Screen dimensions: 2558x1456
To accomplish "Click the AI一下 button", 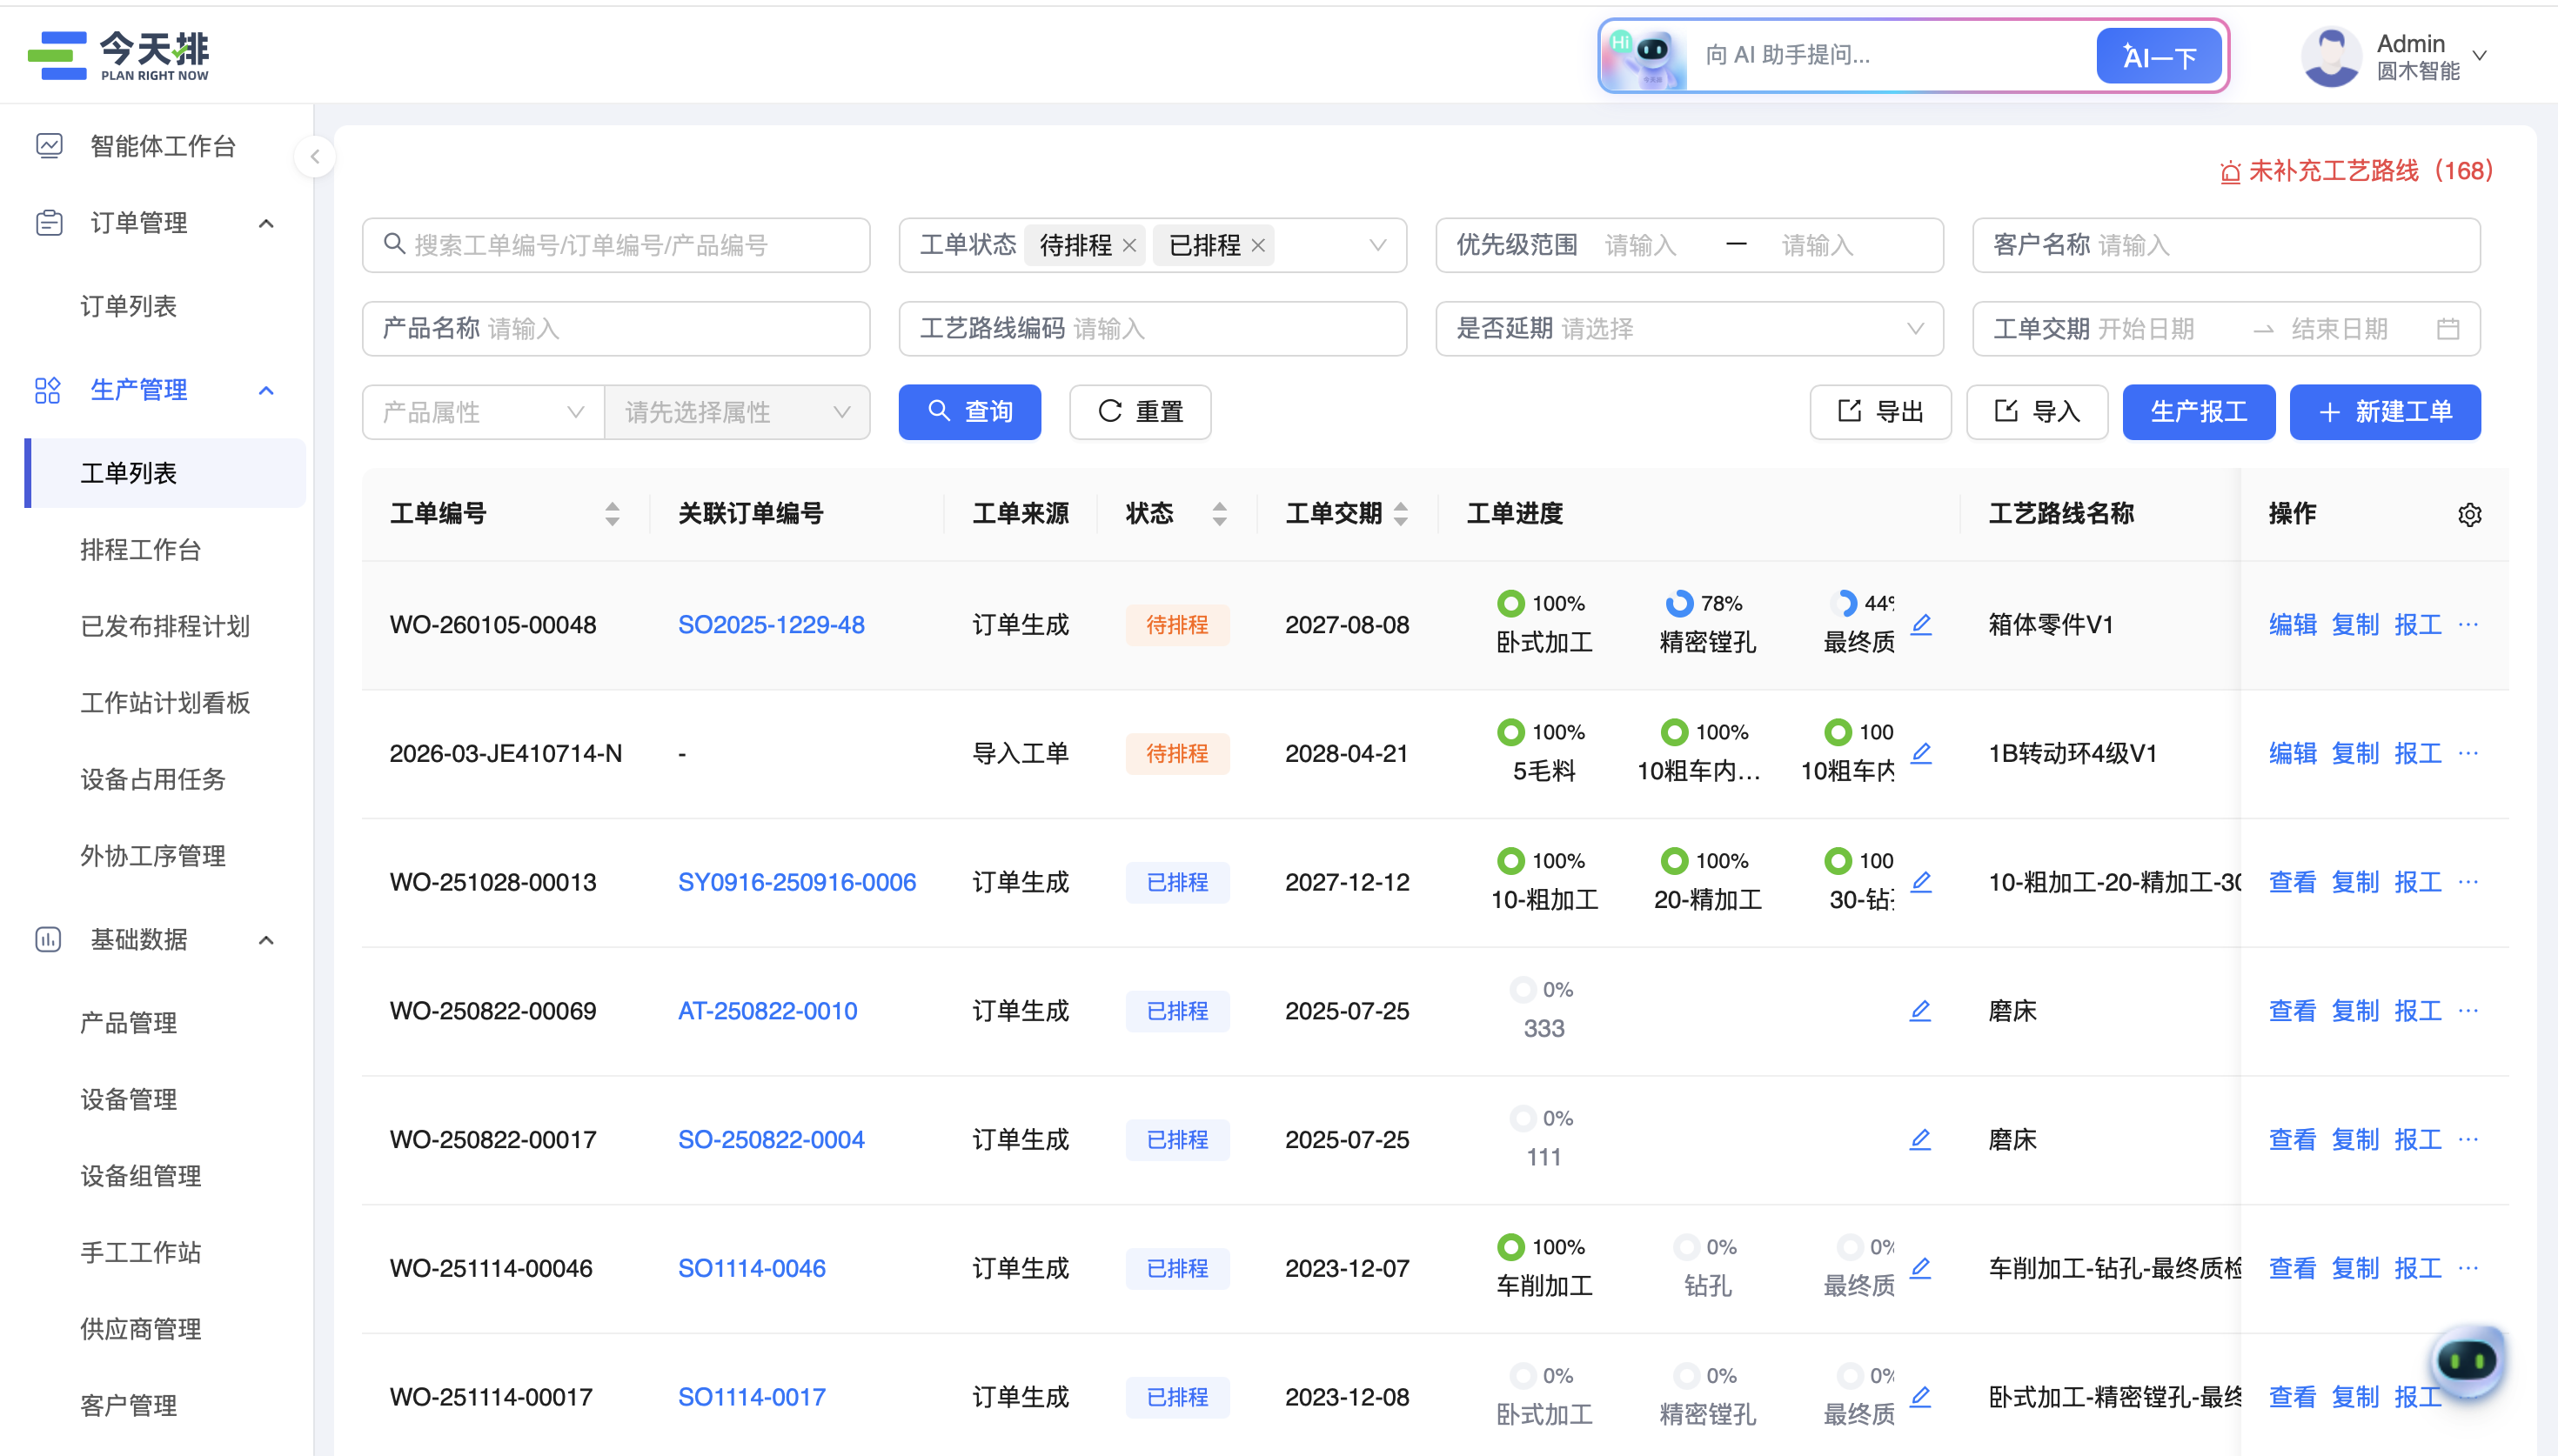I will [x=2158, y=56].
